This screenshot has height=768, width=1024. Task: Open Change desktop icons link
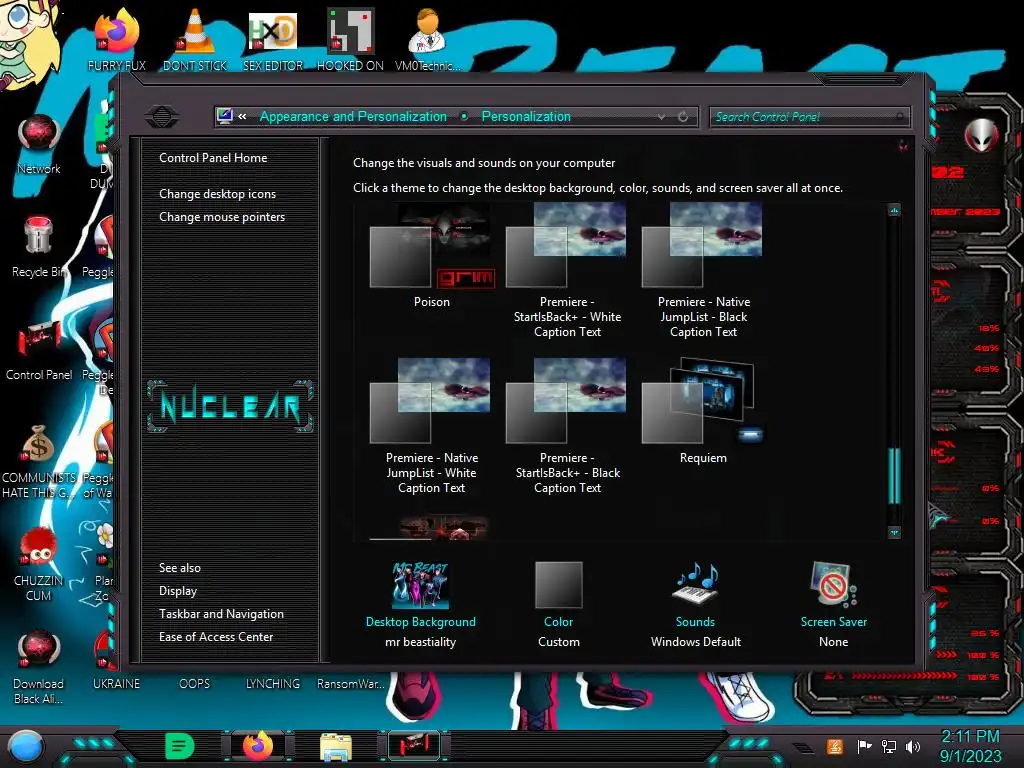217,194
